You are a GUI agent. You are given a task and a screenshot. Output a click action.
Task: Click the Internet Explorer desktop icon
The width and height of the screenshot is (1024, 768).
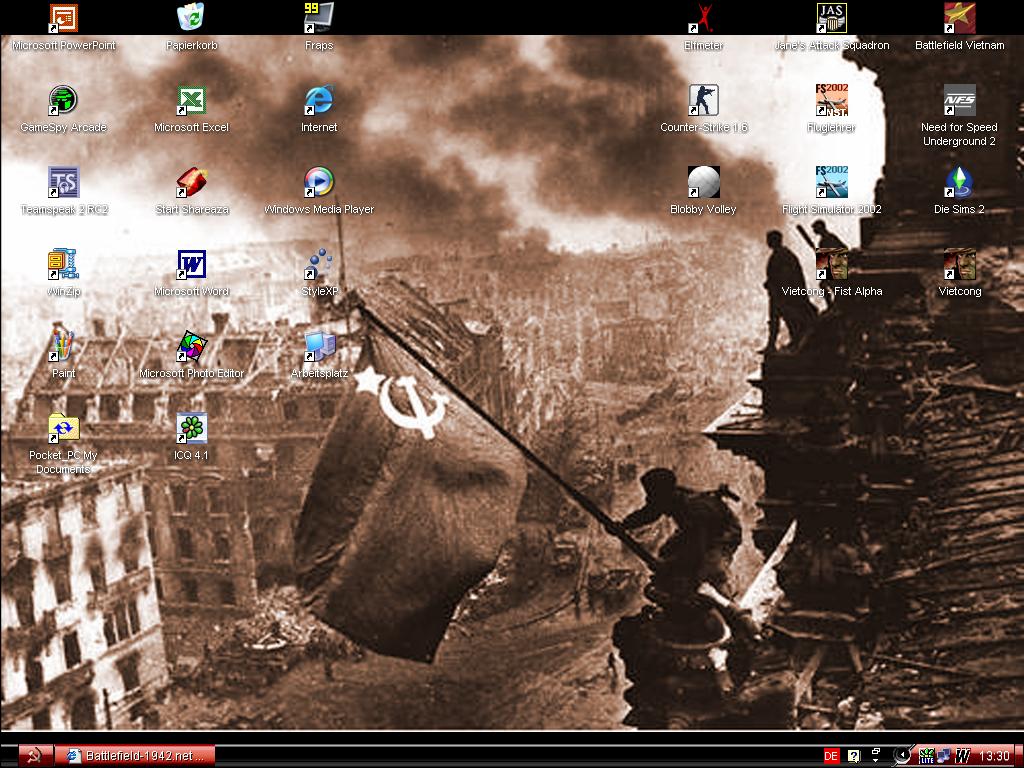click(319, 100)
